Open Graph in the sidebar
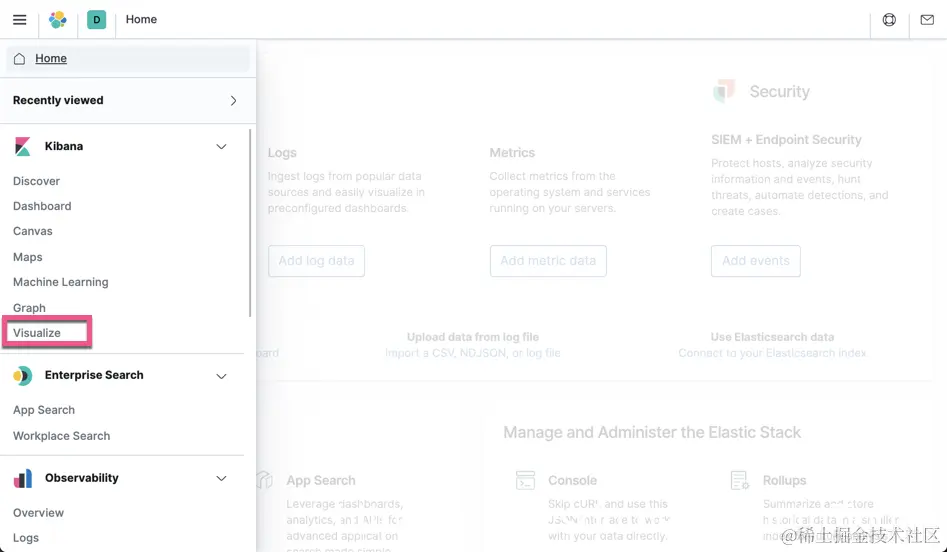 (x=29, y=308)
